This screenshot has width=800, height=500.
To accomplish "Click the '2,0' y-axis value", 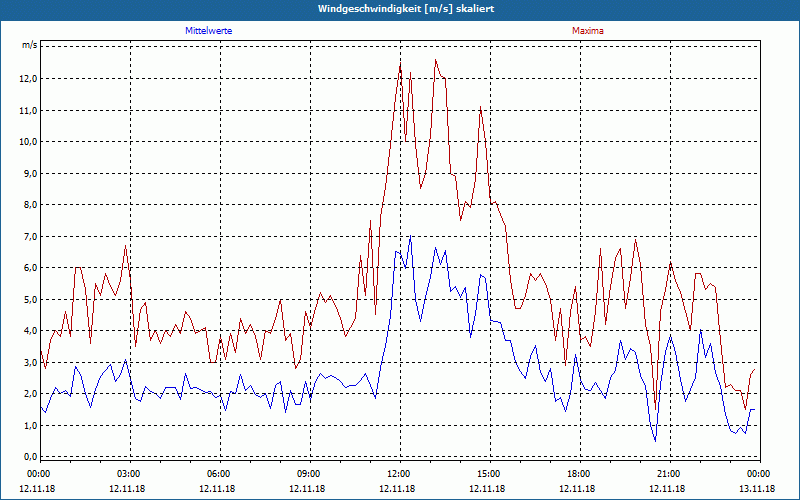I will (x=31, y=394).
